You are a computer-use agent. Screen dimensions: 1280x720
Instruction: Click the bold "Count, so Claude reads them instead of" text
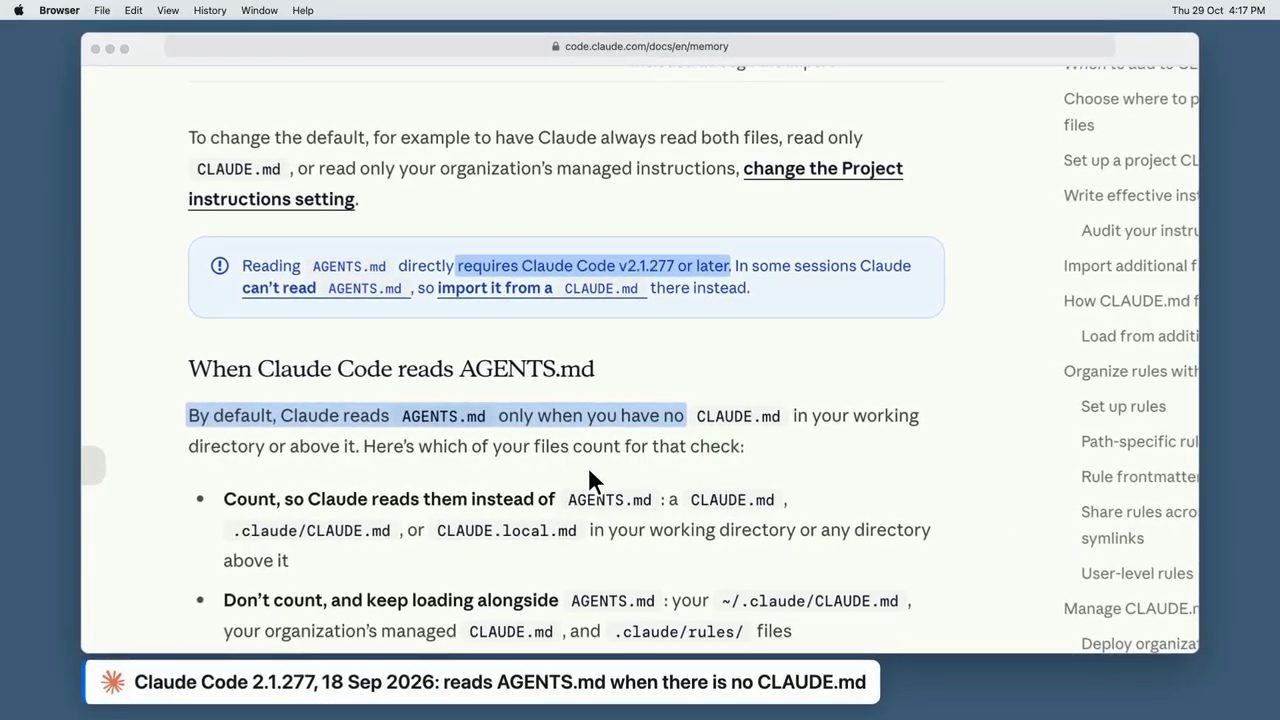389,499
